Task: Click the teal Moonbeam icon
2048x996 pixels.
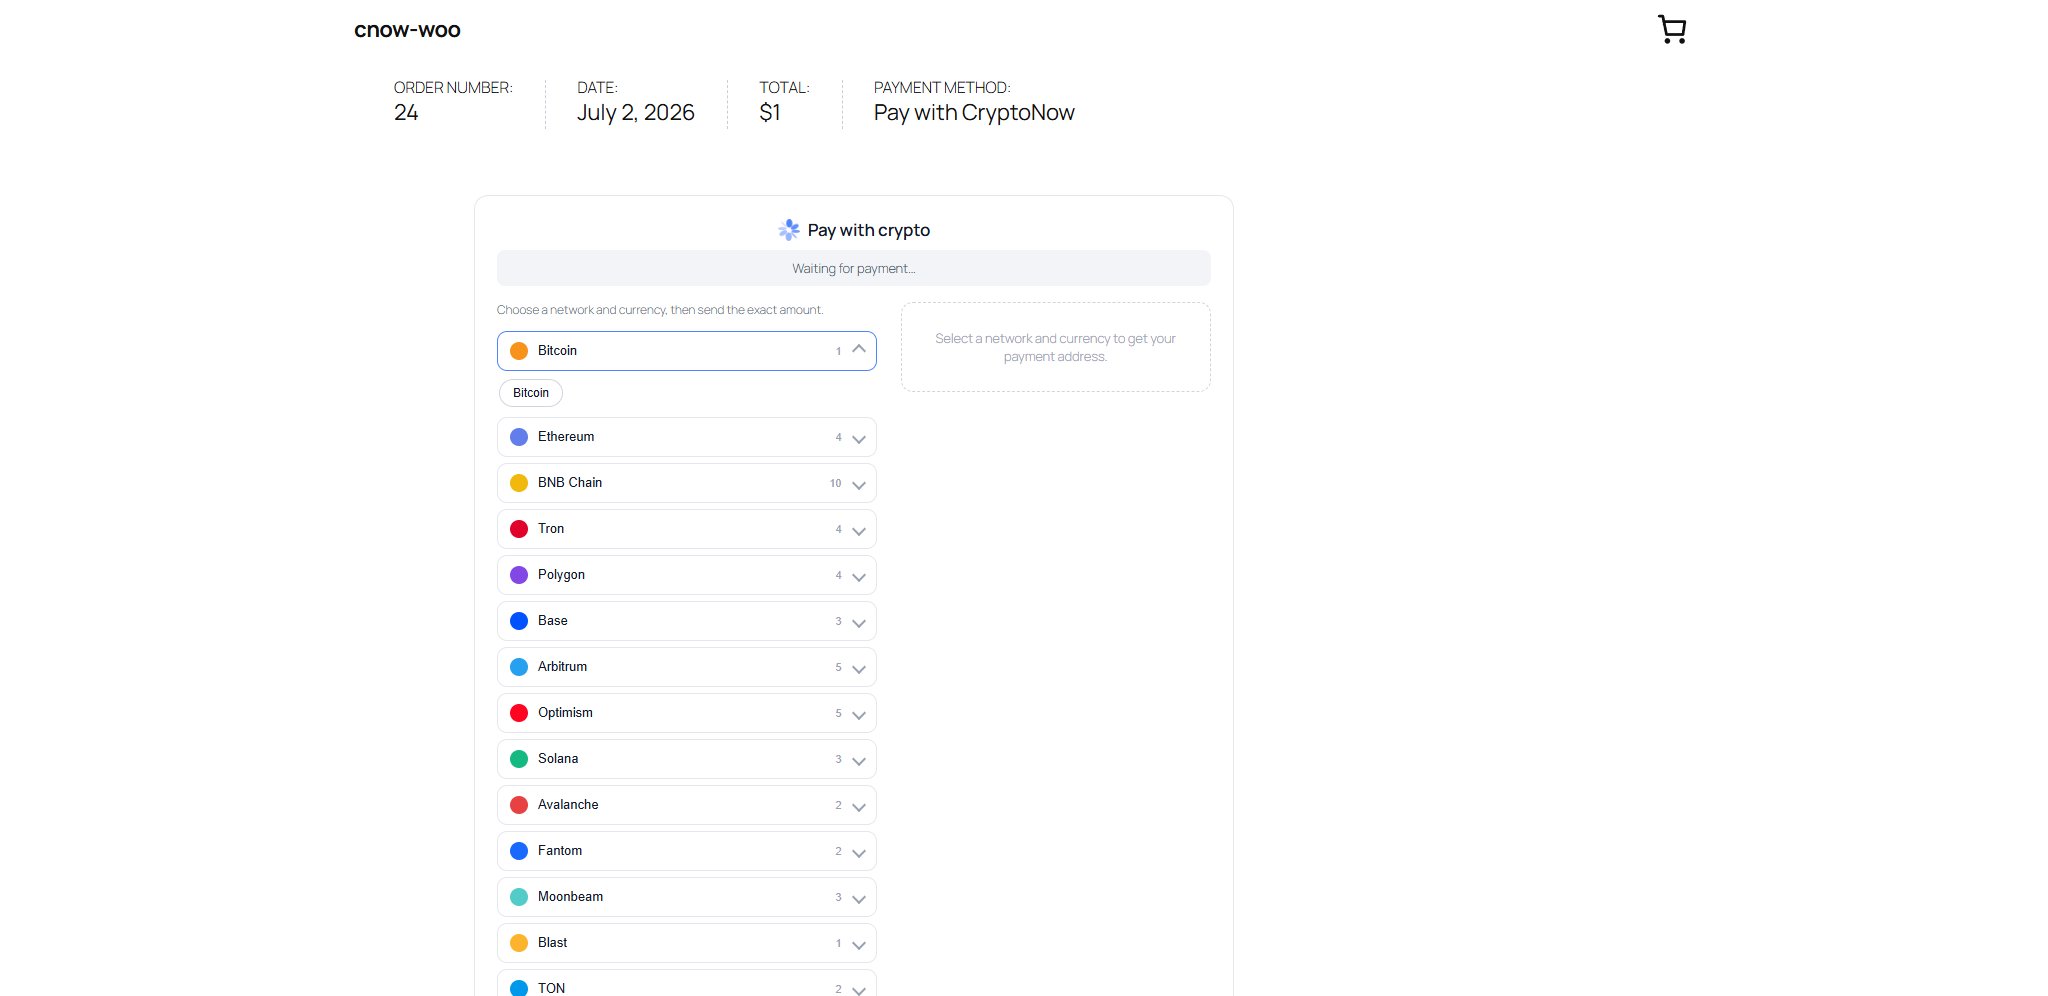Action: coord(519,897)
